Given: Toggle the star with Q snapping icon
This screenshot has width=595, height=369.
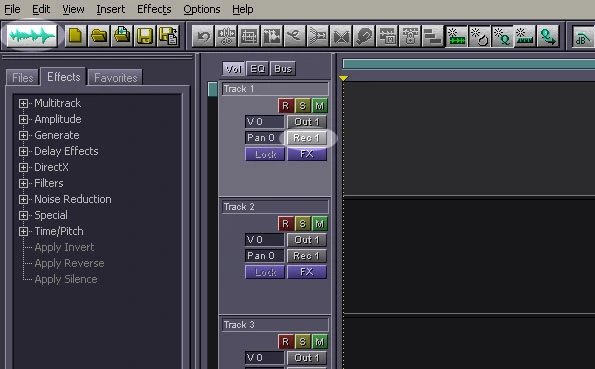Looking at the screenshot, I should tap(502, 36).
